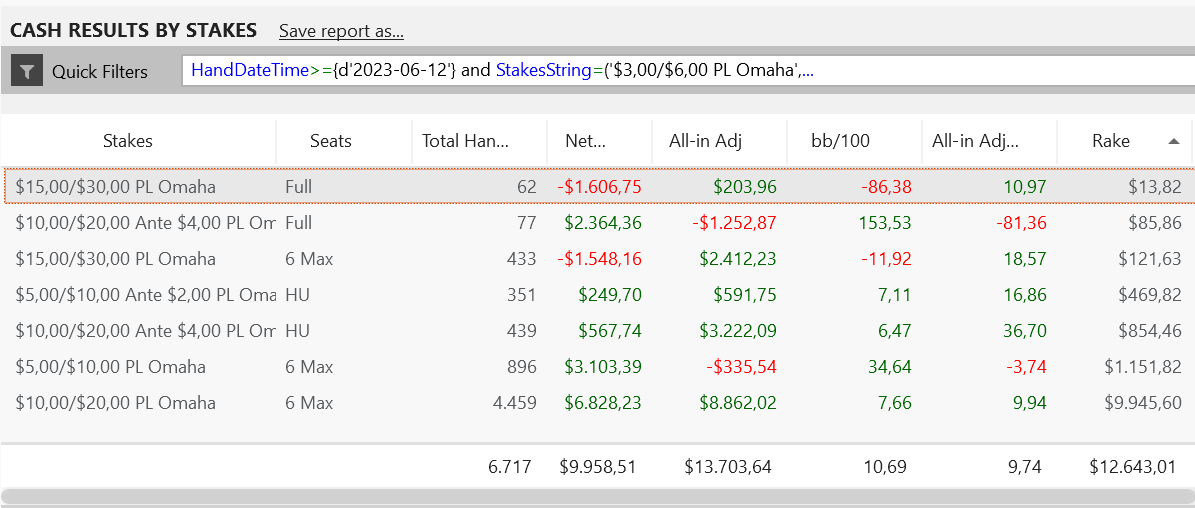Select the $10,00/$20,00 PL Omaha 6 Max row
The image size is (1195, 508).
click(x=598, y=403)
